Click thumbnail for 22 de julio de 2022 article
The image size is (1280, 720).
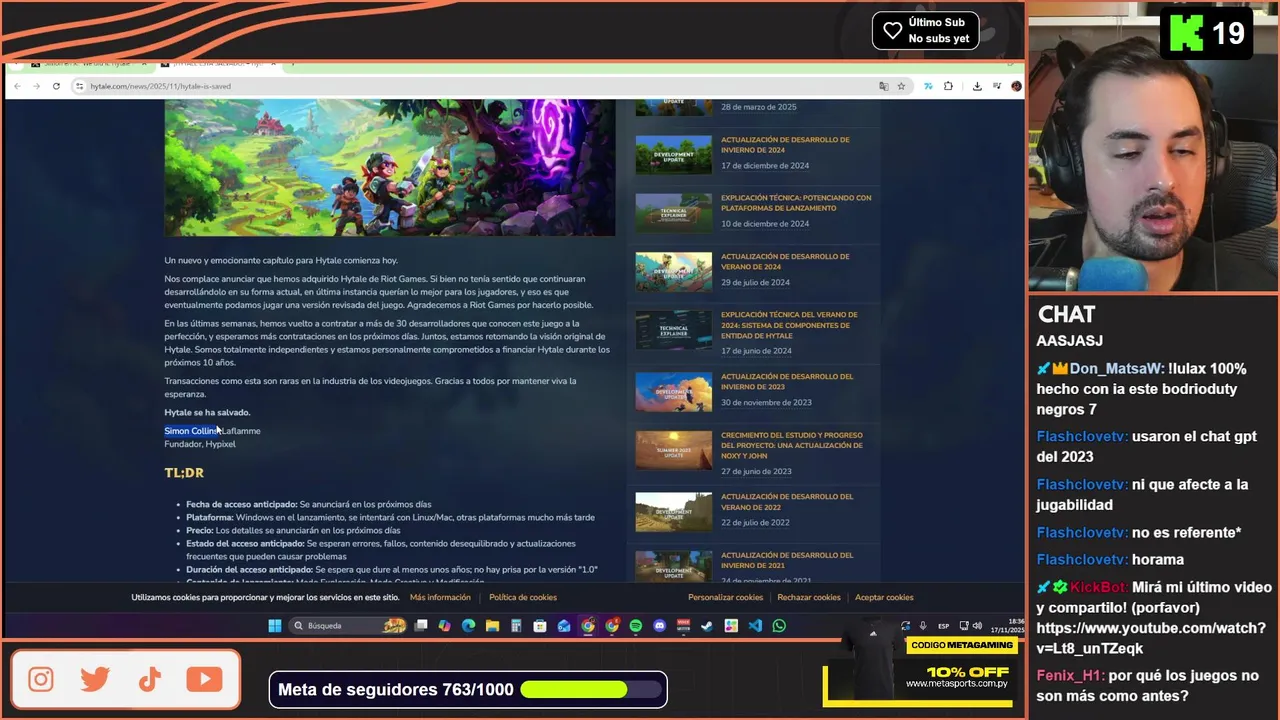[674, 511]
